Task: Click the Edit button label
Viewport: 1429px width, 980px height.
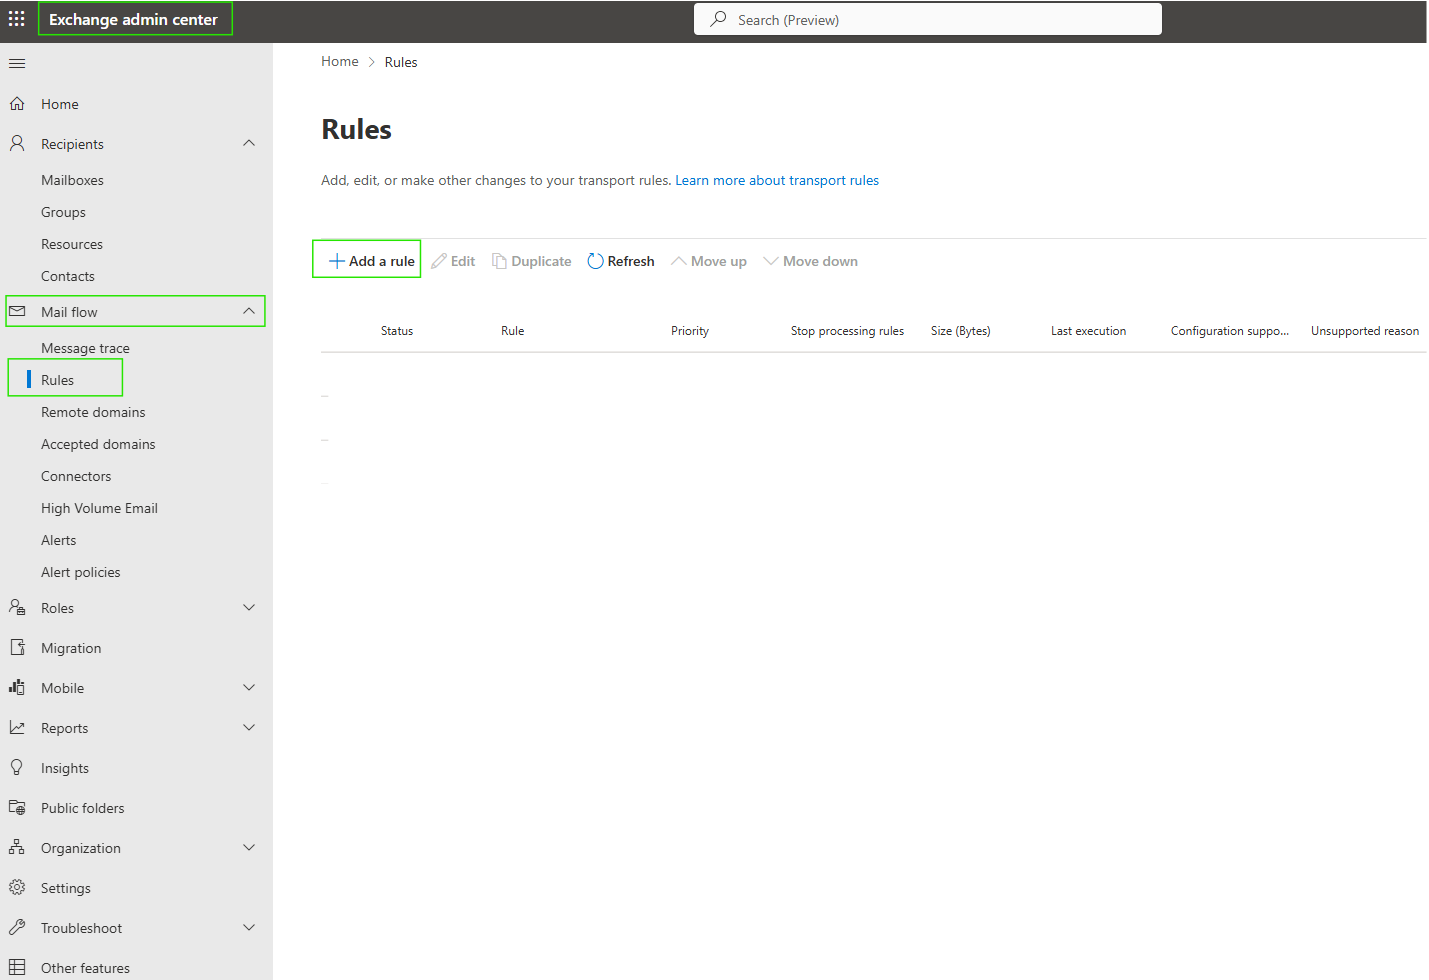Action: 463,261
